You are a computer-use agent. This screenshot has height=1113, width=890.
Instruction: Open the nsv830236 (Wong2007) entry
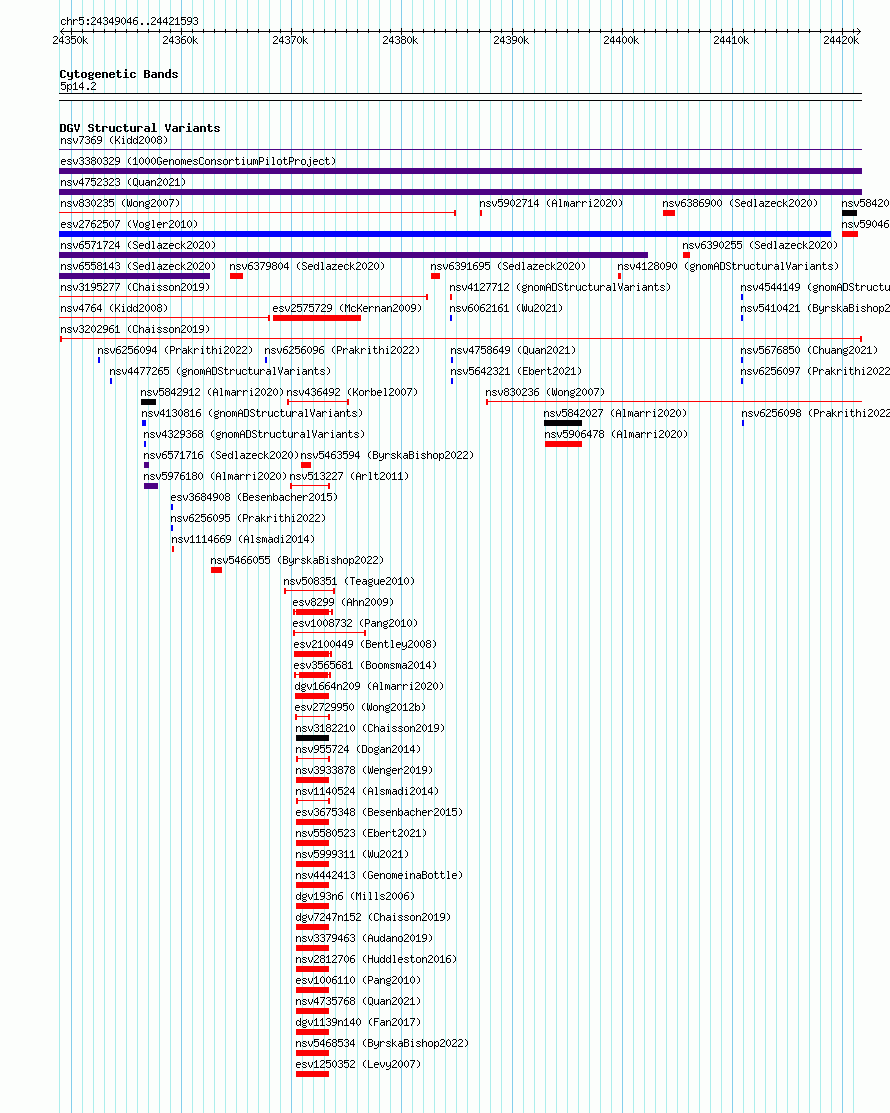(x=545, y=393)
